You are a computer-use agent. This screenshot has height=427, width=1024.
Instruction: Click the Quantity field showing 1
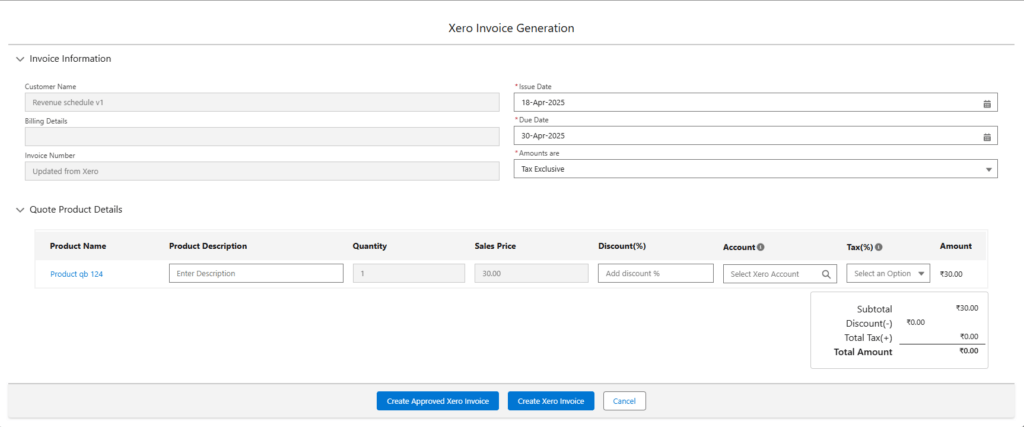point(409,274)
